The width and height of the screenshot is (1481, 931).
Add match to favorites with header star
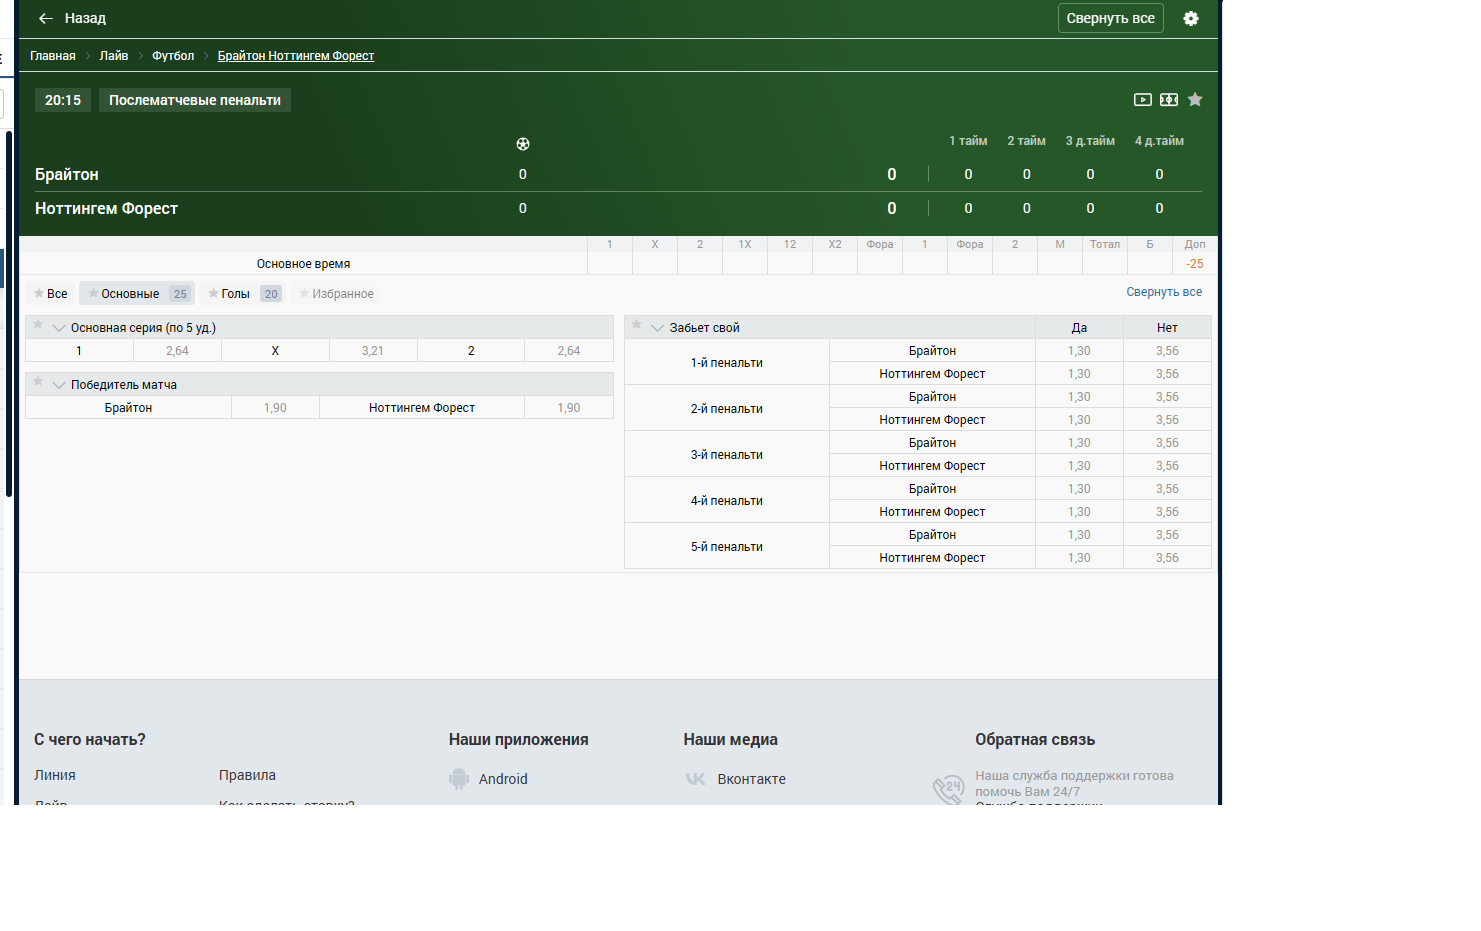1195,100
